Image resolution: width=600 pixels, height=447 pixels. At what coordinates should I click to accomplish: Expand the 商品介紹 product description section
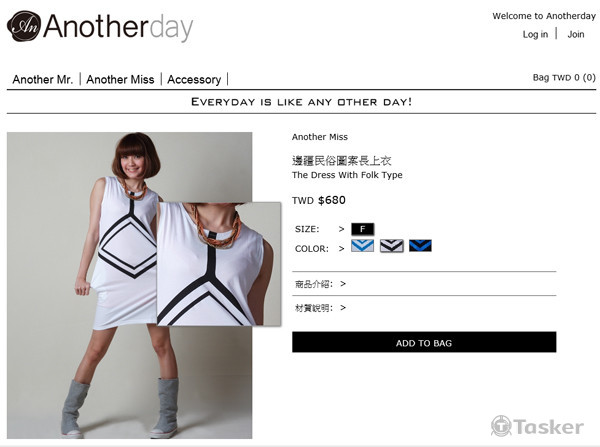coord(320,284)
